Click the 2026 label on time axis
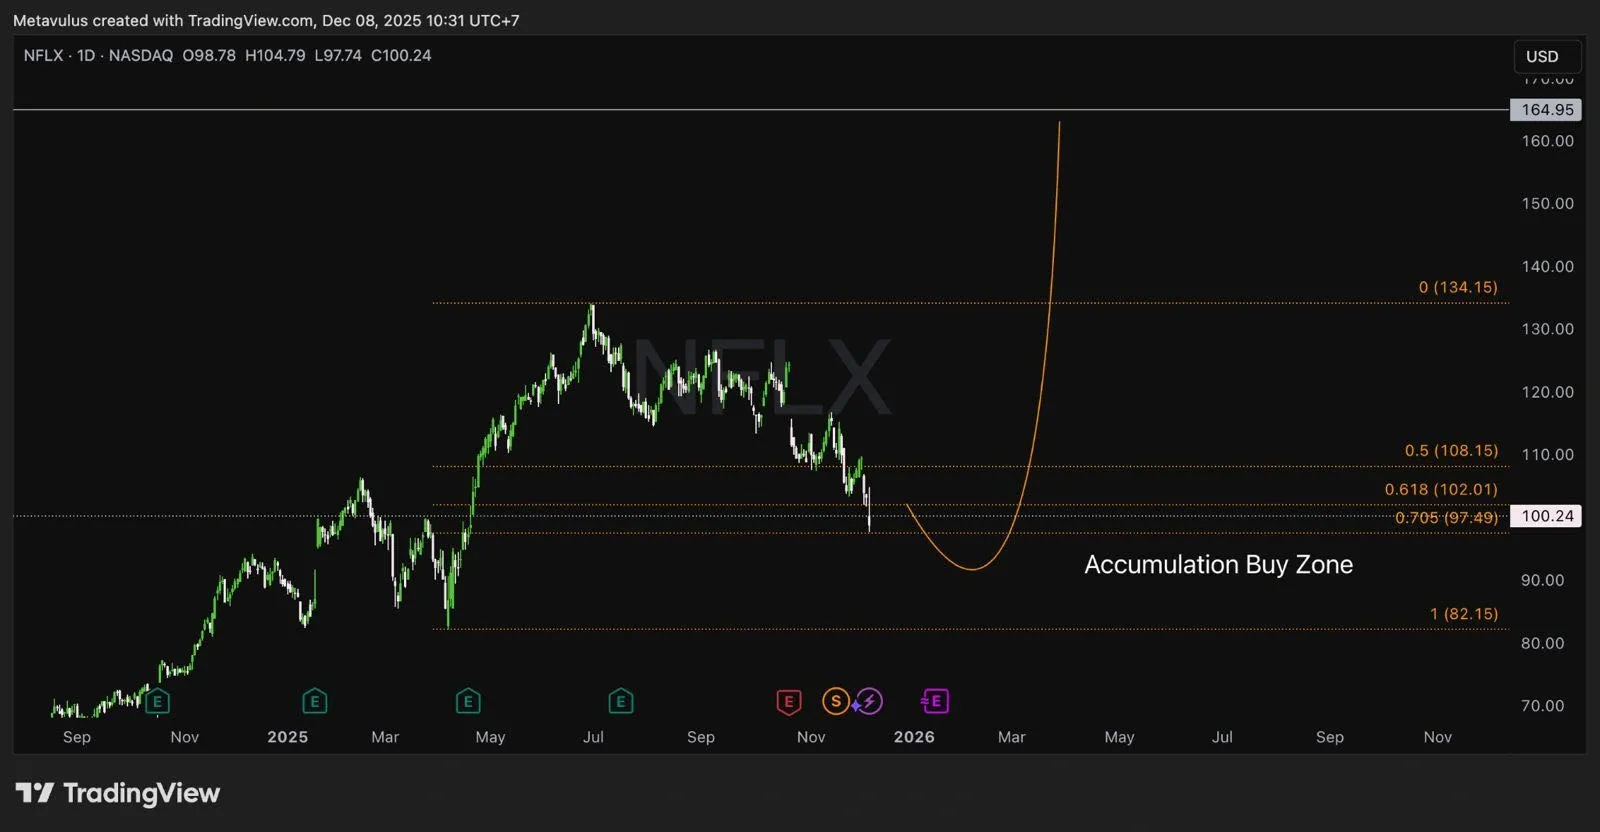This screenshot has height=832, width=1600. click(x=914, y=737)
